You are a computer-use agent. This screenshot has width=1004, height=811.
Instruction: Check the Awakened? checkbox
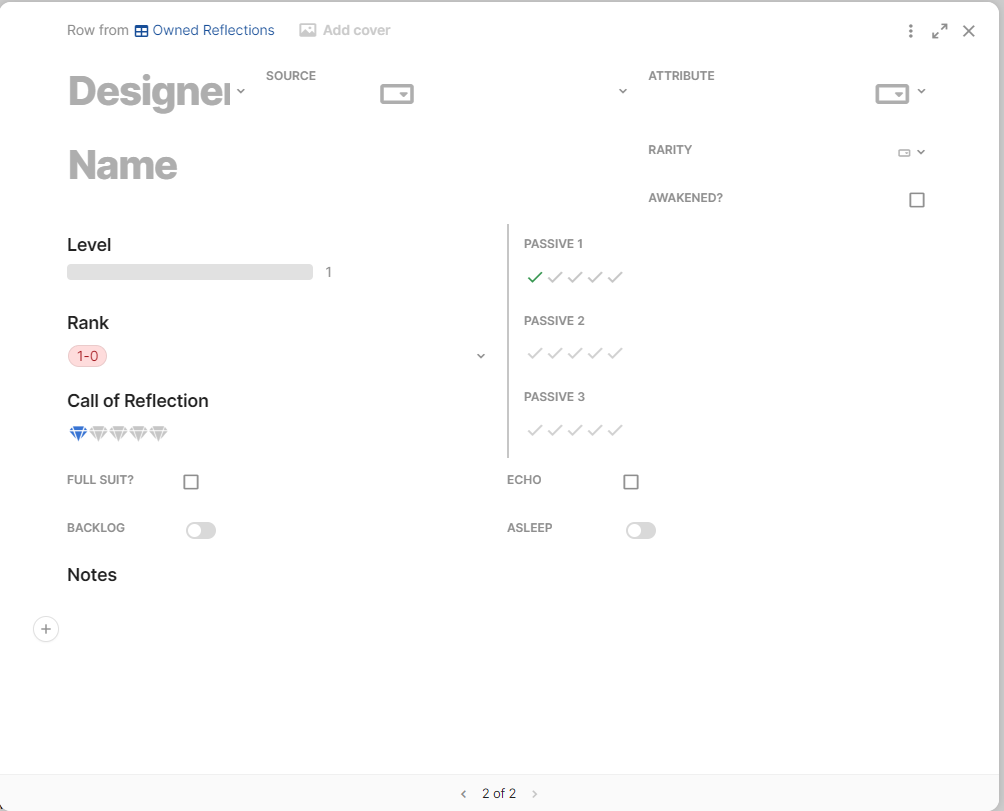[917, 200]
